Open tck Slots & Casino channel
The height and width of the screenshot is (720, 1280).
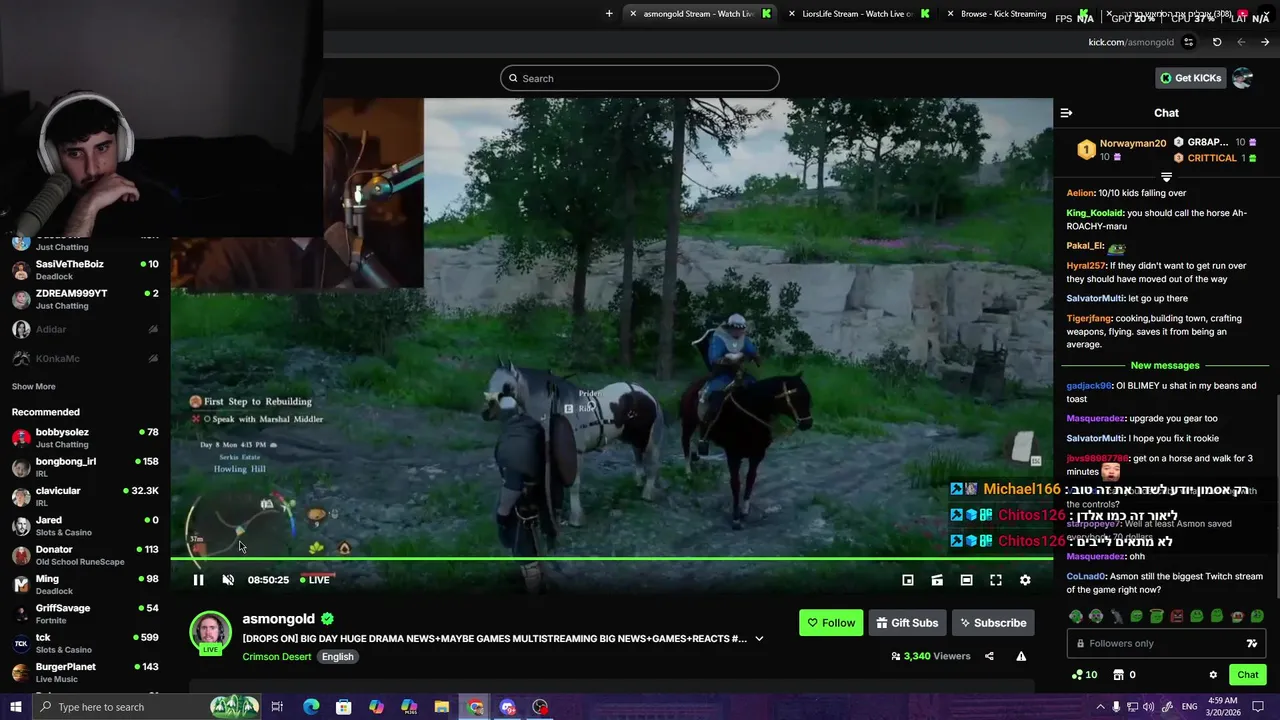point(85,643)
